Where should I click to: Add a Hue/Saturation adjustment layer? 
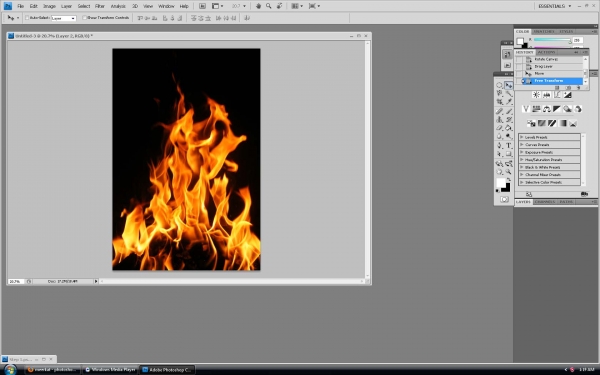tap(536, 109)
